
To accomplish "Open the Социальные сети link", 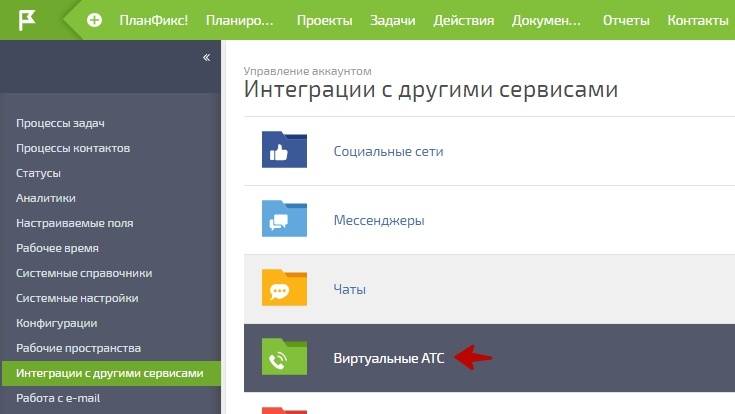I will coord(388,151).
